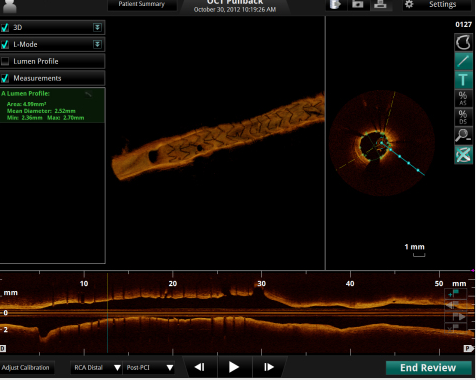Image resolution: width=476 pixels, height=380 pixels.
Task: Toggle the 3D checkbox
Action: pos(5,27)
